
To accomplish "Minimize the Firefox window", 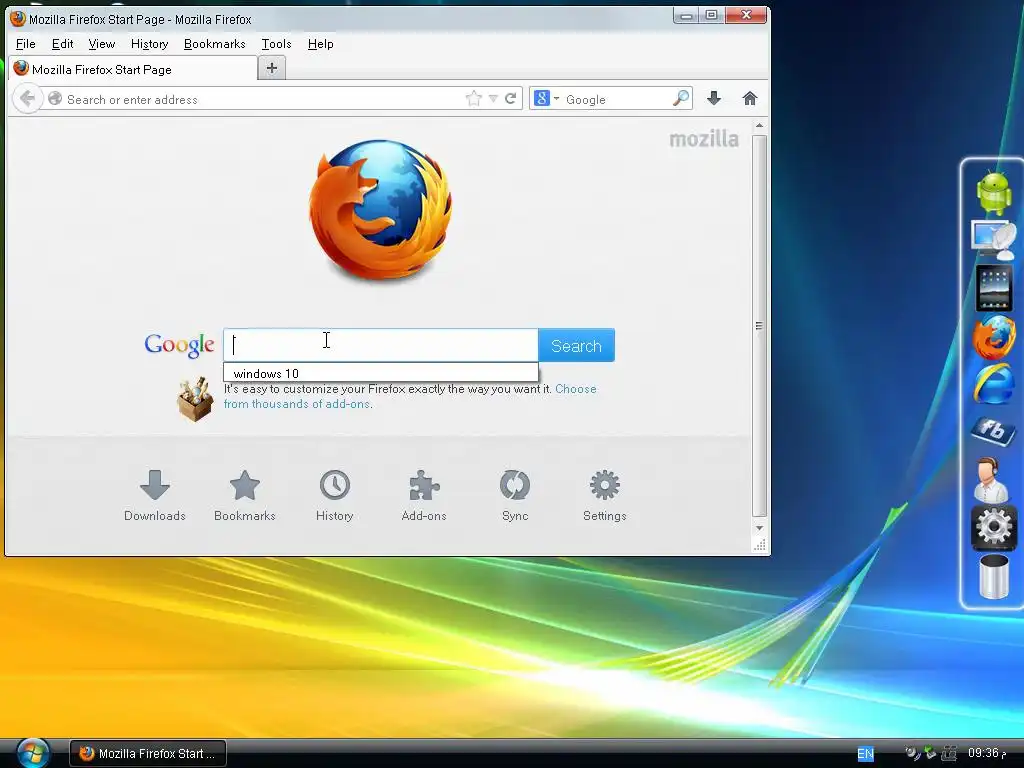I will tap(686, 15).
